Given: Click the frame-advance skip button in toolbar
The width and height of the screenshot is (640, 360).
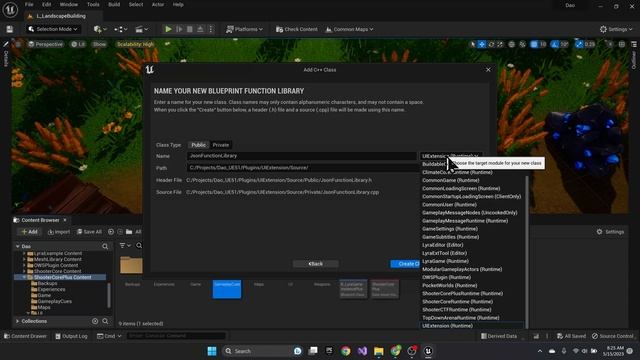Looking at the screenshot, I should (179, 29).
